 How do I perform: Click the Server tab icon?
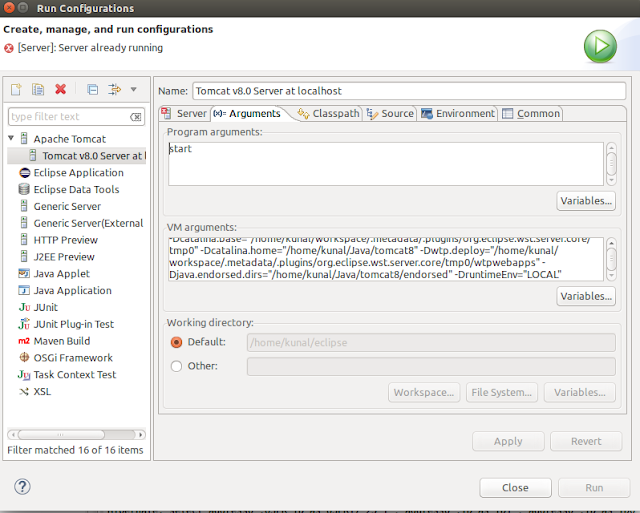[167, 113]
